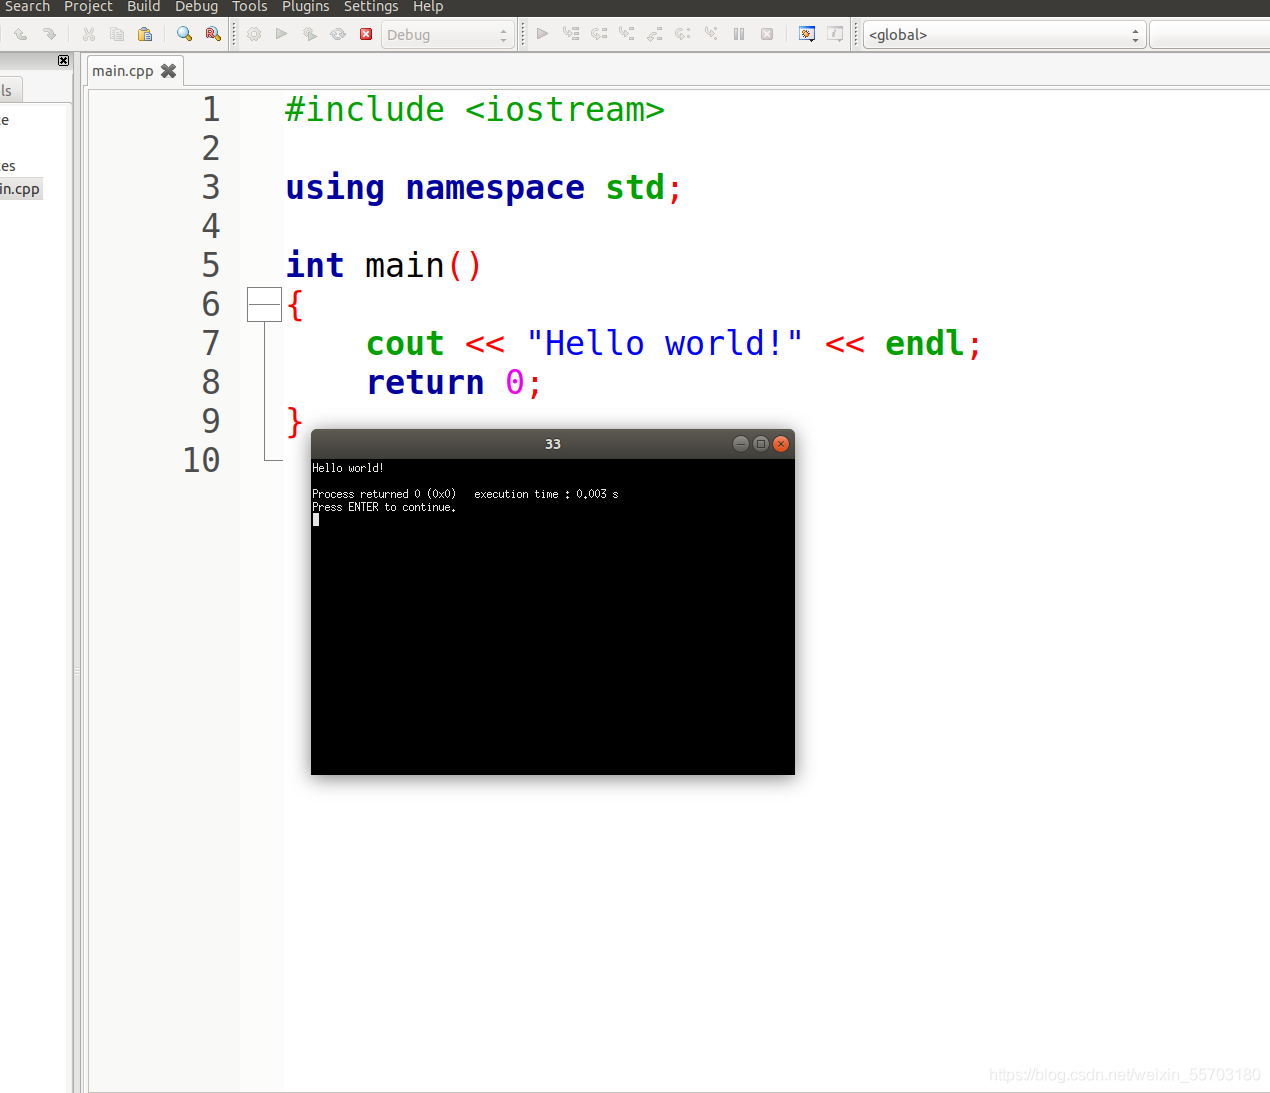Click the Paste icon in the toolbar
This screenshot has height=1093, width=1270.
[146, 33]
